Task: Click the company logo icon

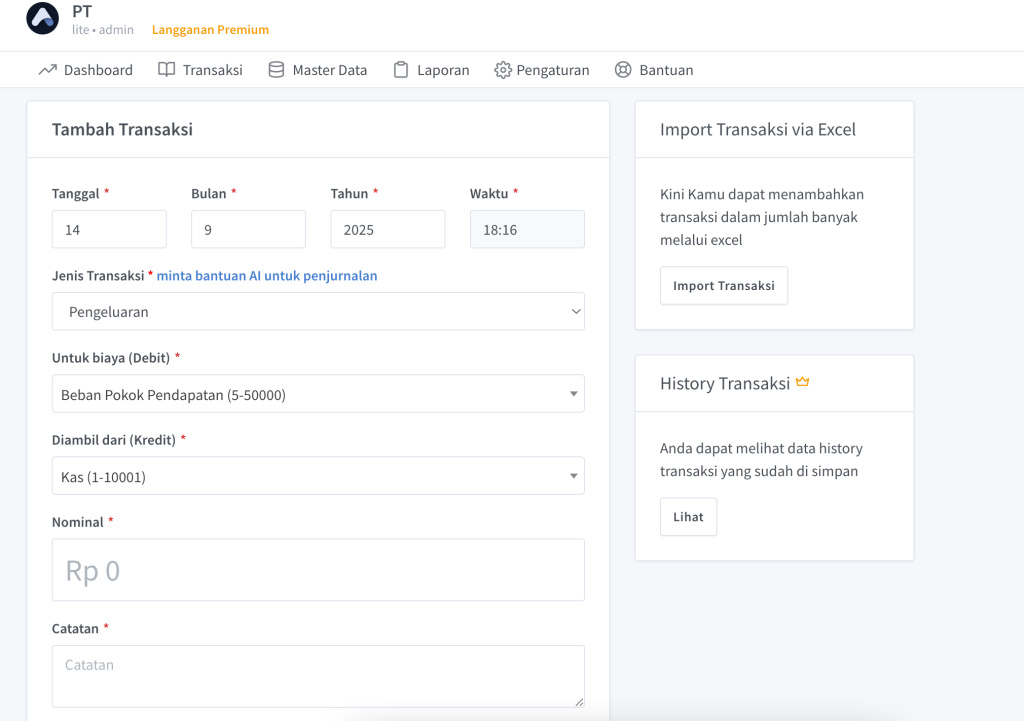Action: click(x=42, y=19)
